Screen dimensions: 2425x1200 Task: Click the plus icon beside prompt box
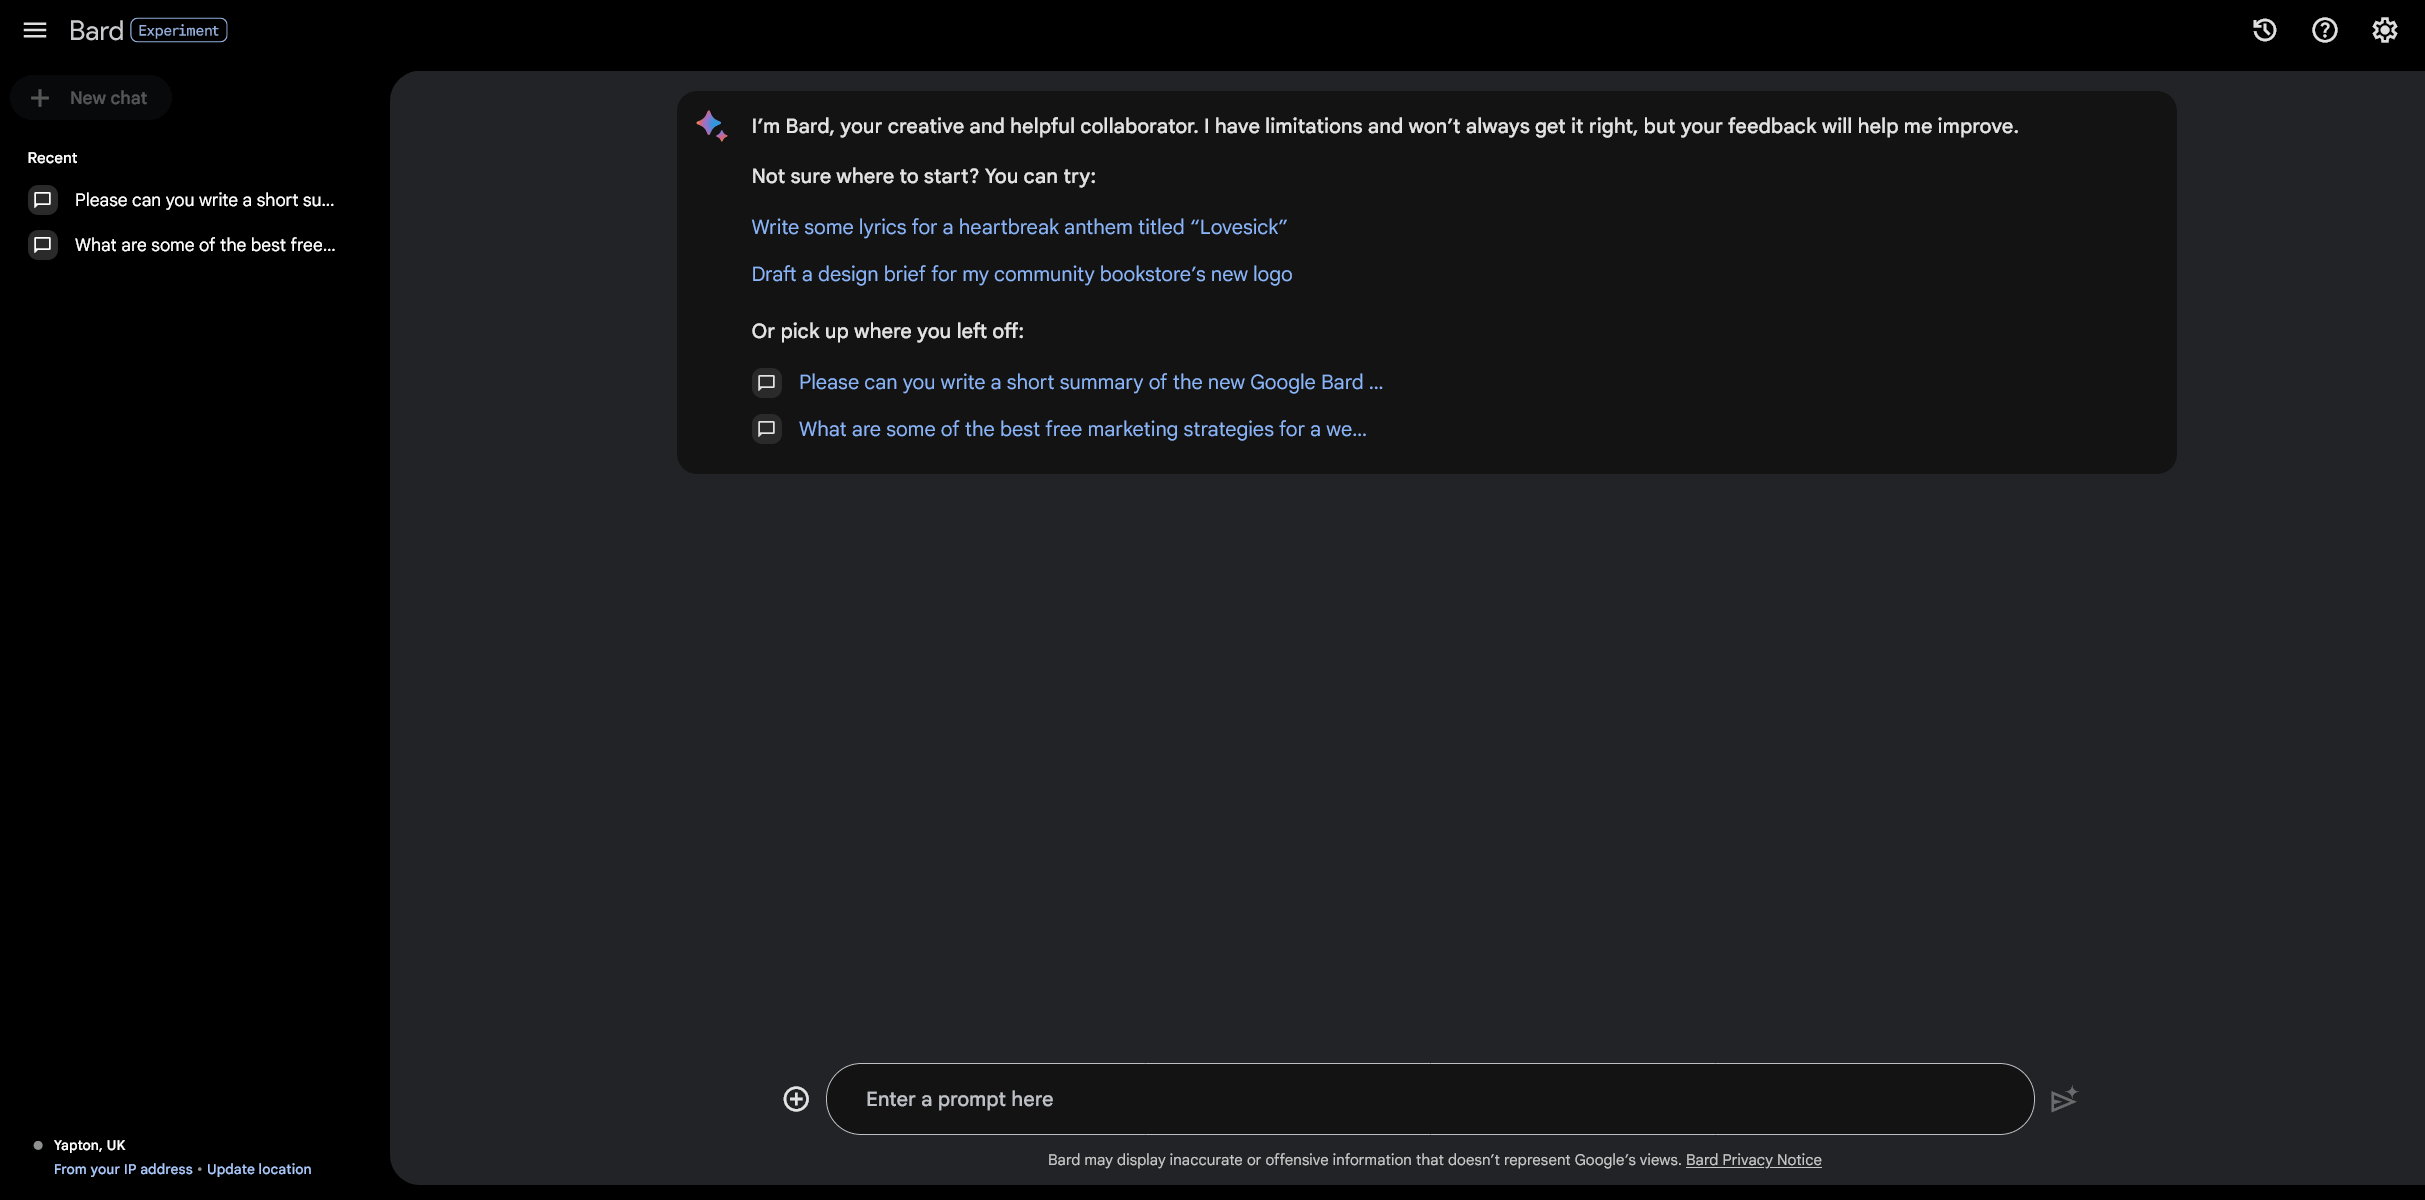795,1098
